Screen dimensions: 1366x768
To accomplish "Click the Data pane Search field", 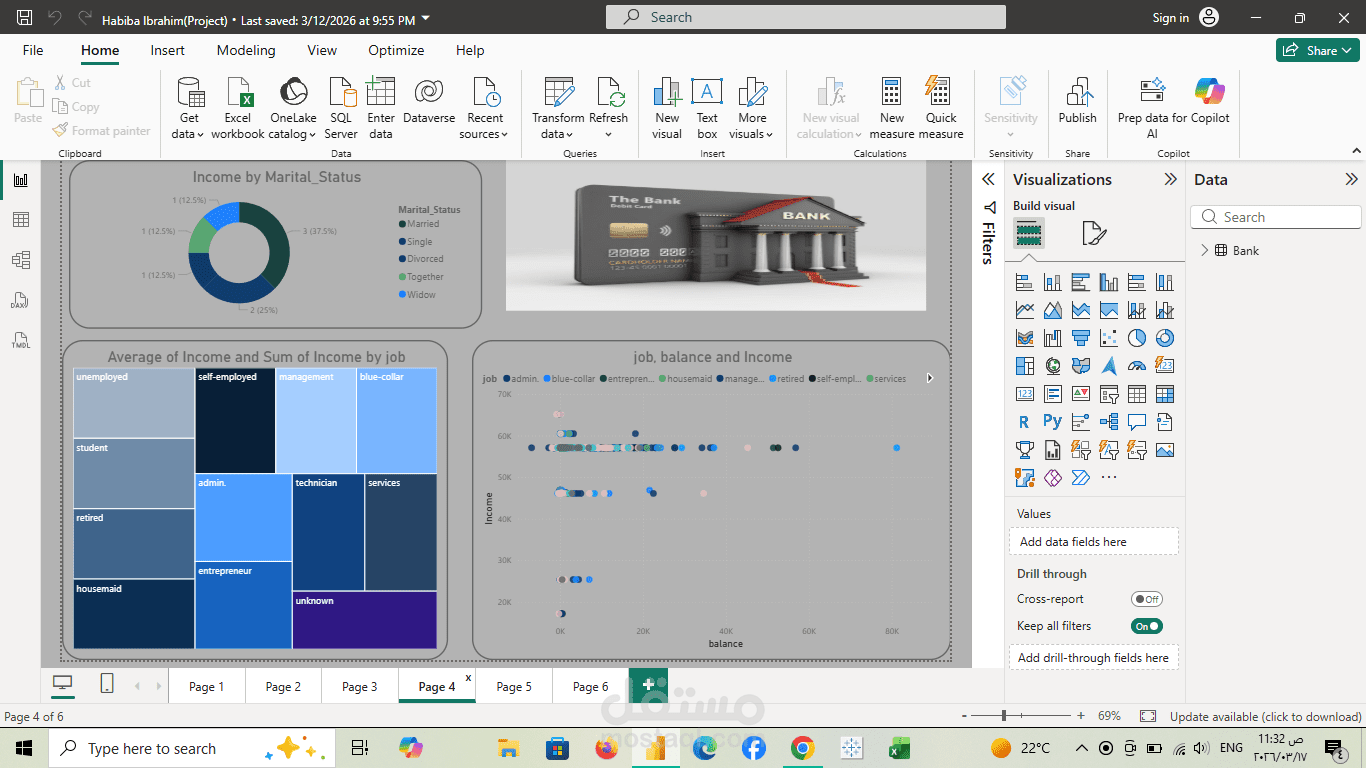I will (1275, 217).
